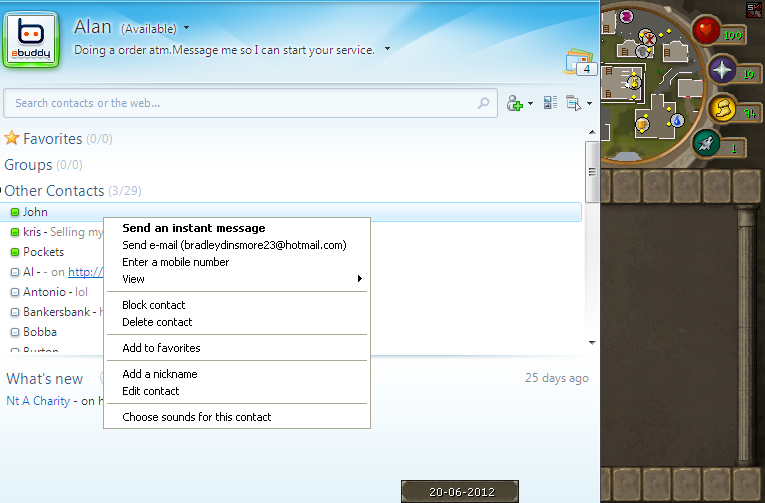Click the Favorites star icon
Image resolution: width=765 pixels, height=503 pixels.
[12, 138]
